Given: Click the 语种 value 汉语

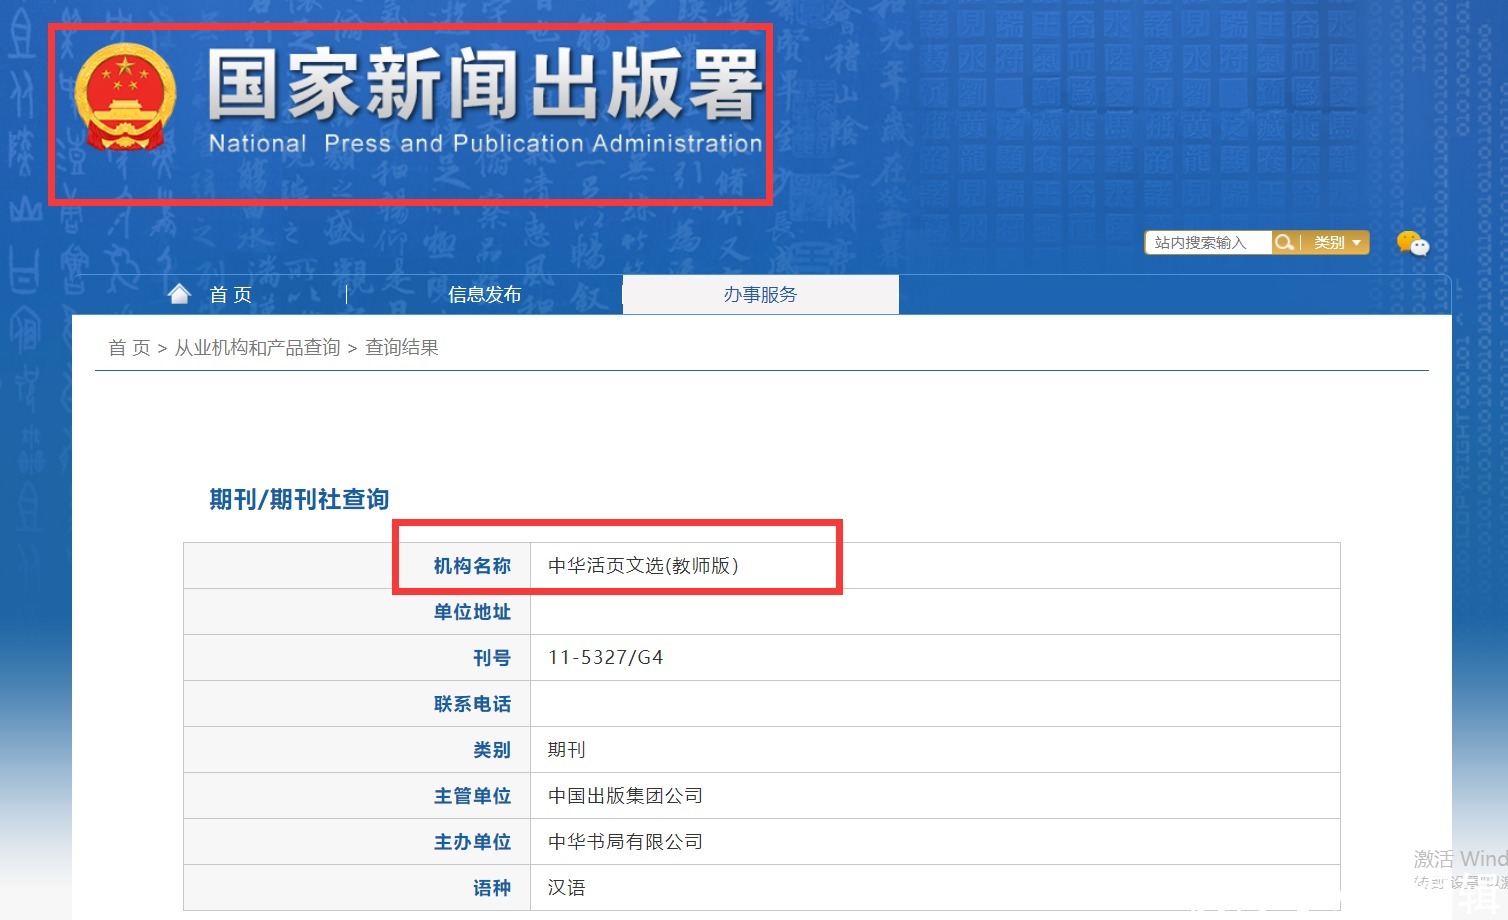Looking at the screenshot, I should 566,888.
